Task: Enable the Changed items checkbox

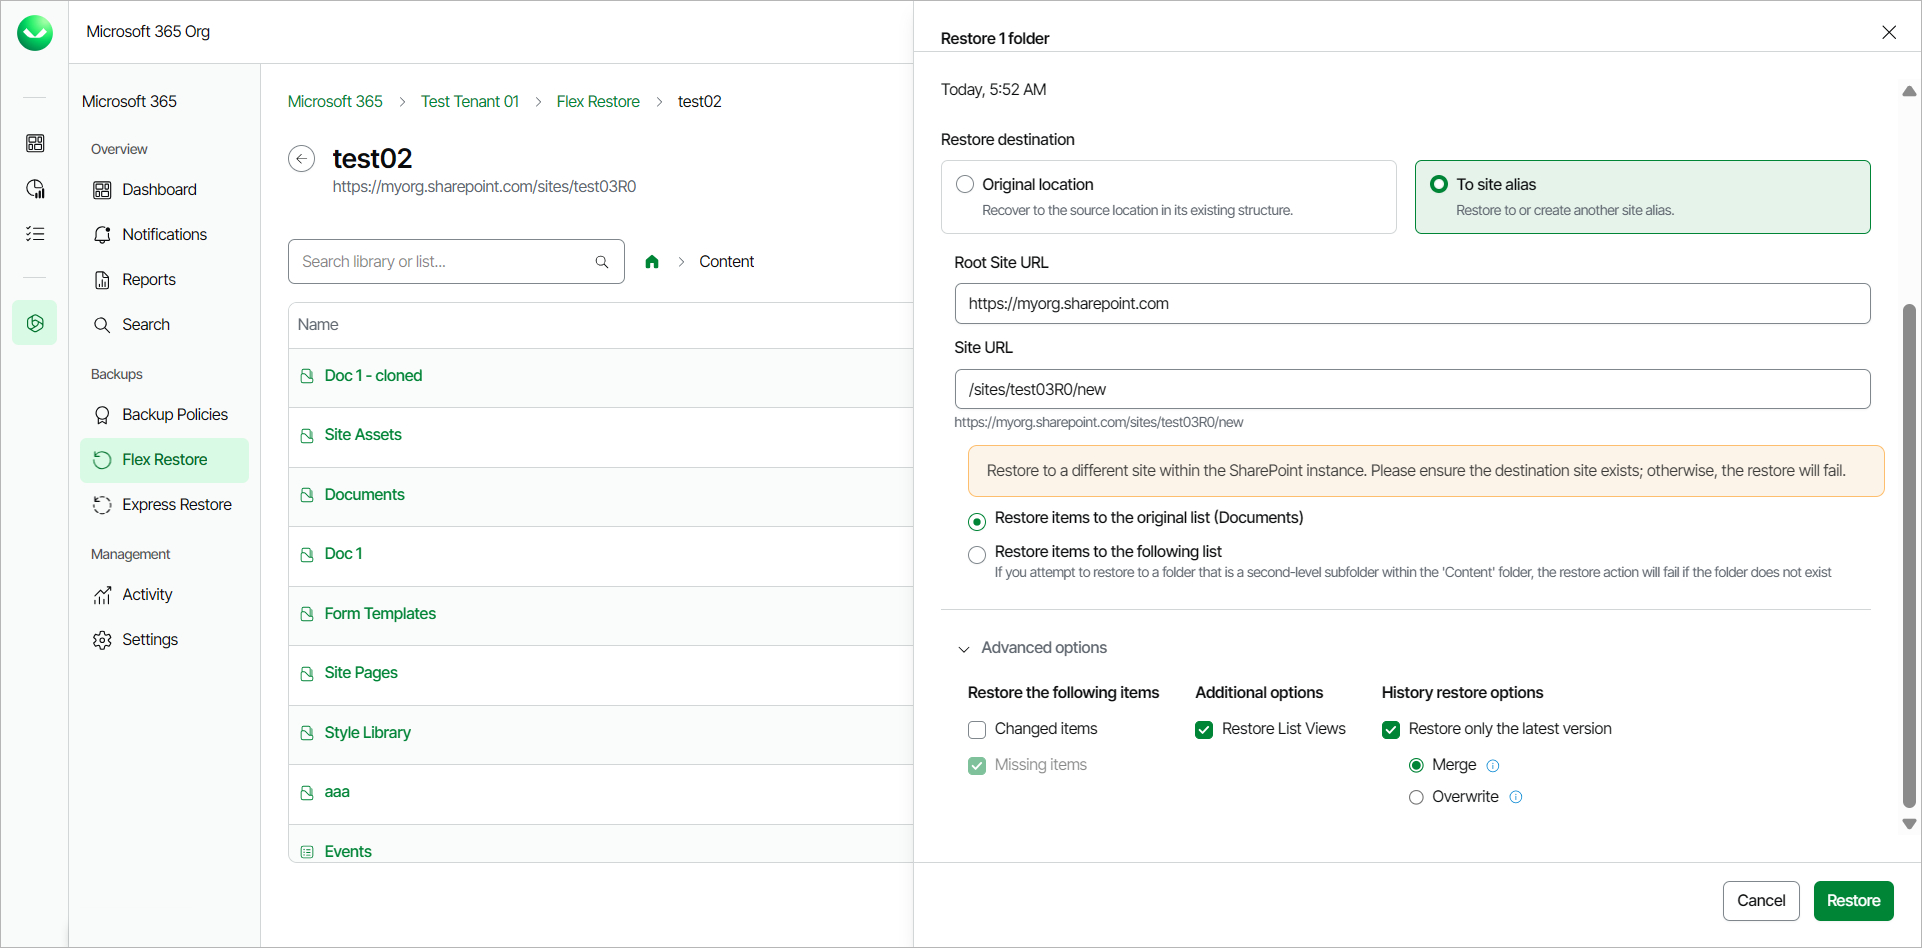Action: [977, 730]
